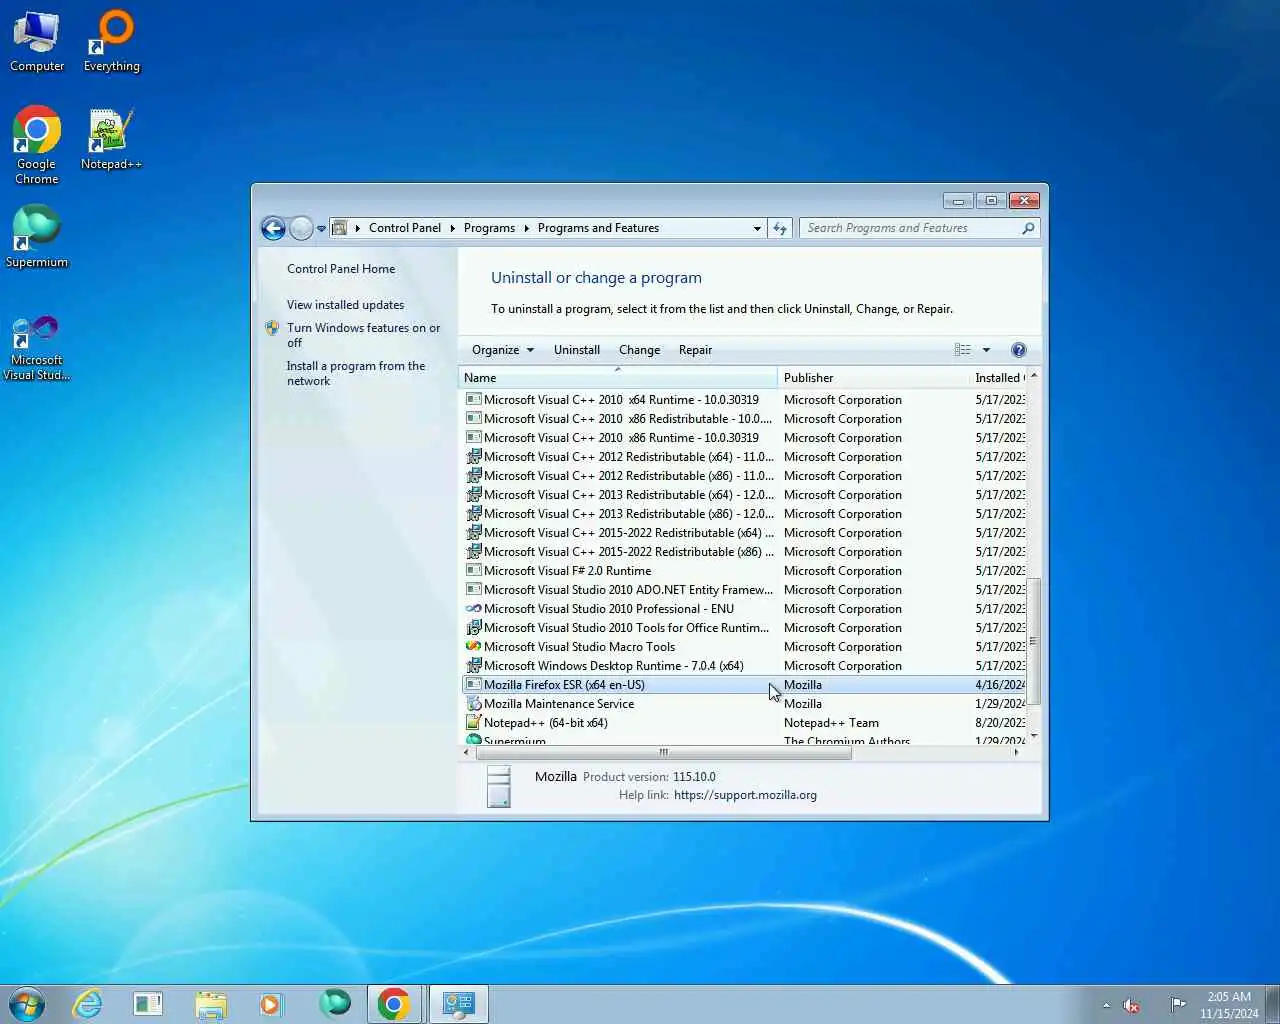
Task: Select Visual C++ 2013 Redistributable (x86) entry
Action: [x=744, y=514]
